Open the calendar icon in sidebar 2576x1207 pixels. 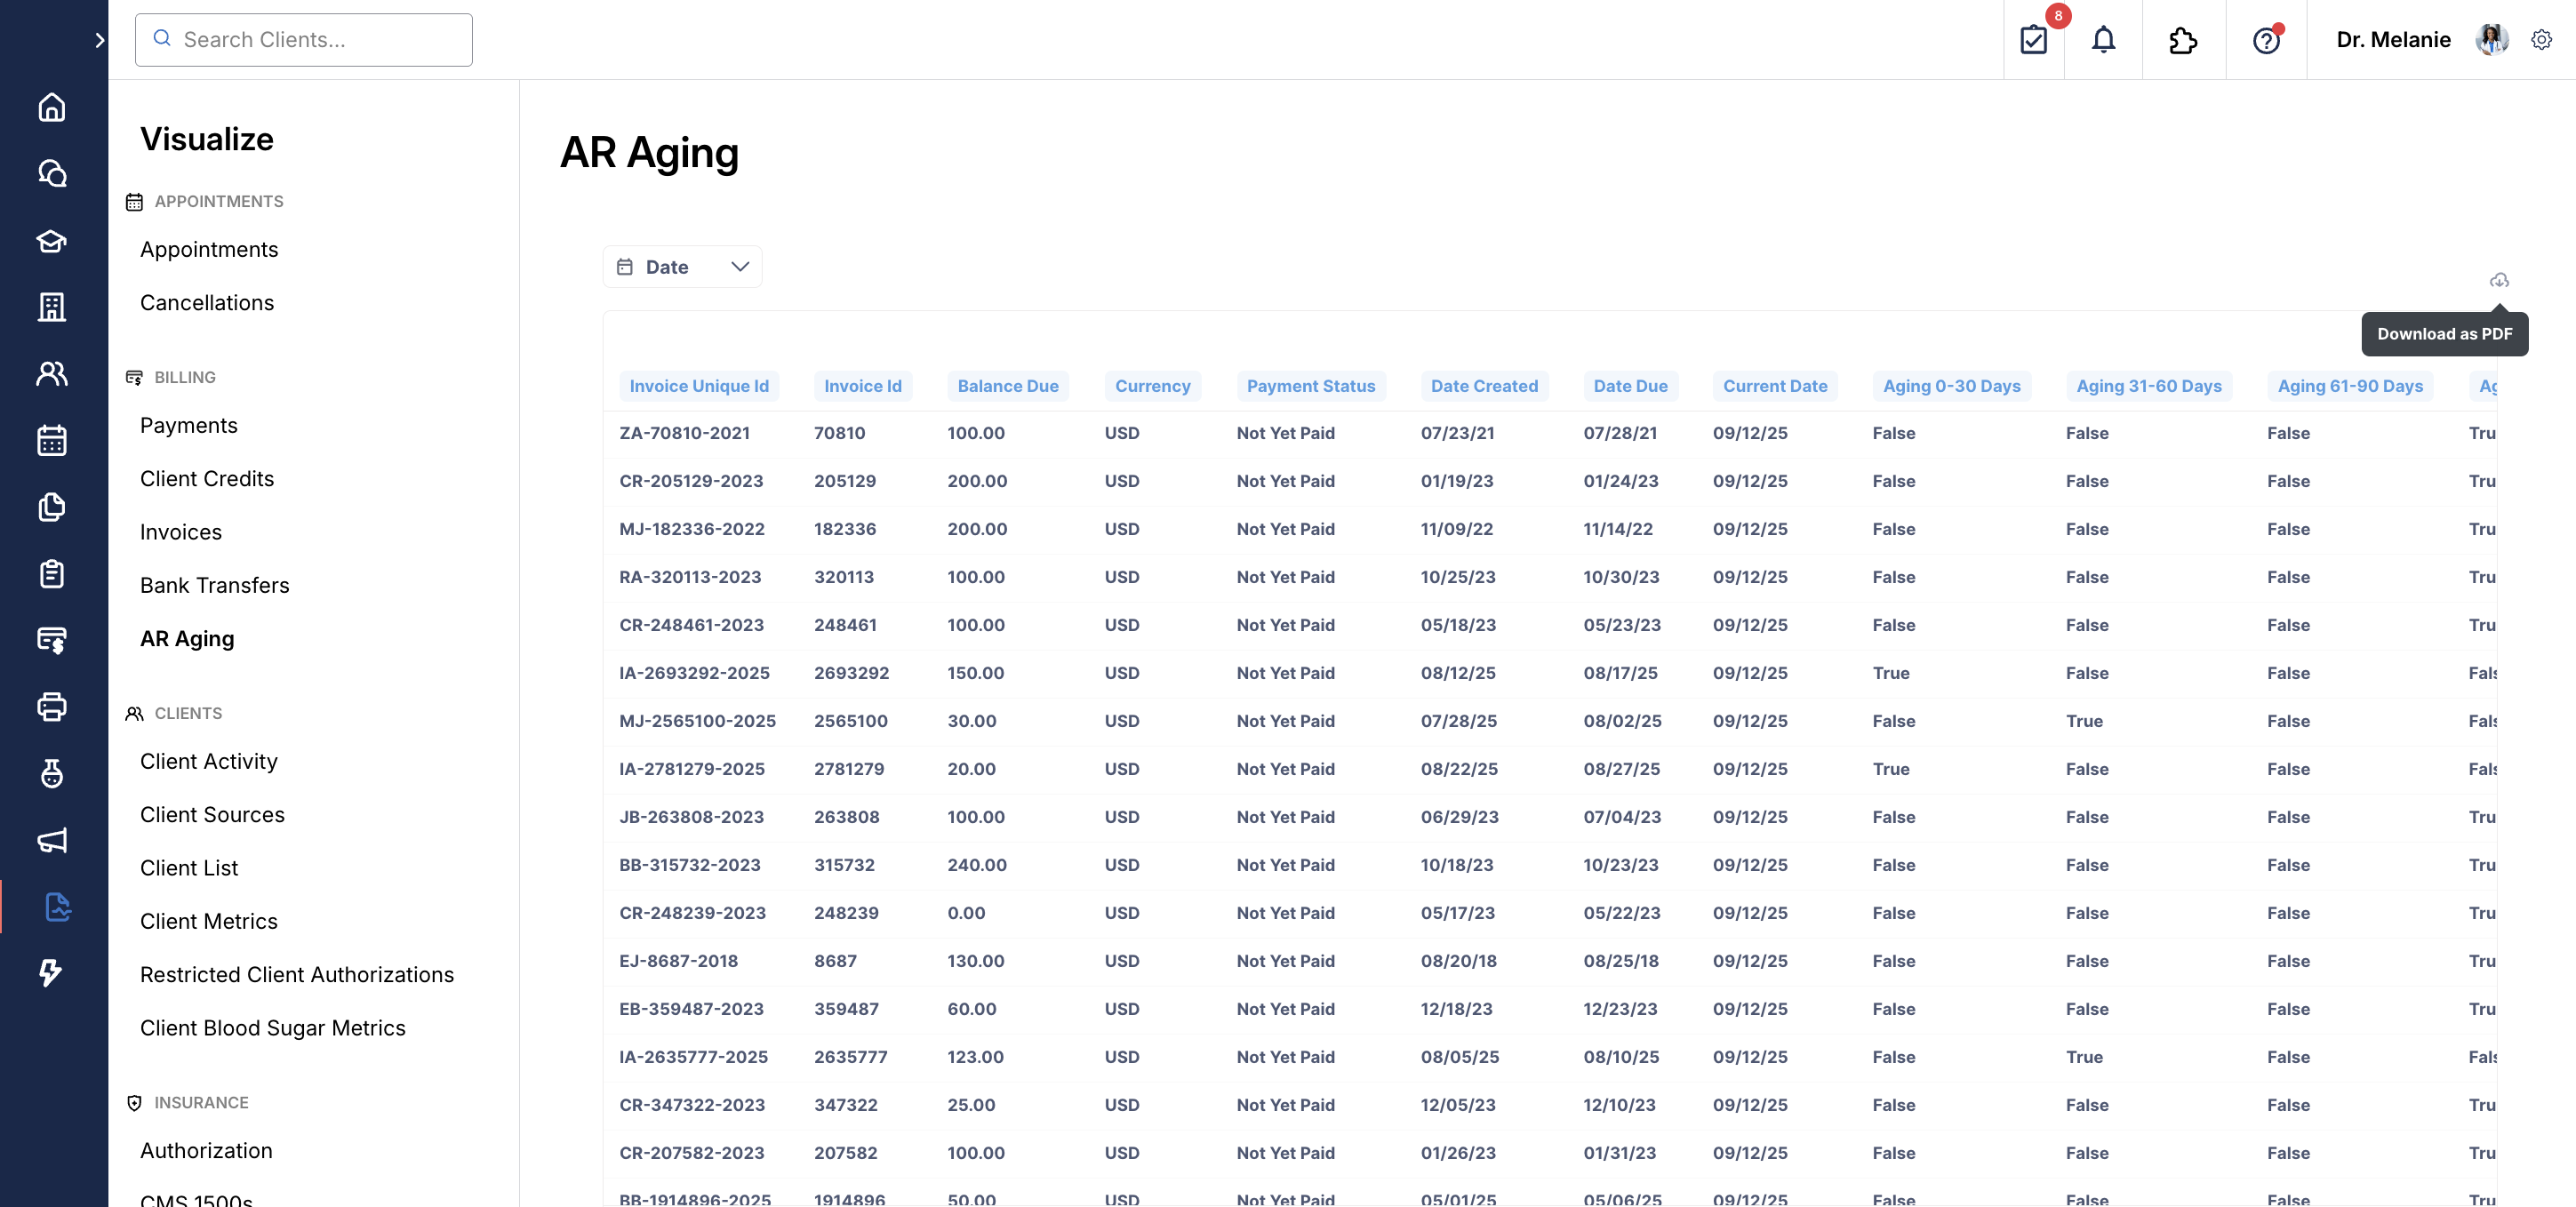click(x=52, y=440)
